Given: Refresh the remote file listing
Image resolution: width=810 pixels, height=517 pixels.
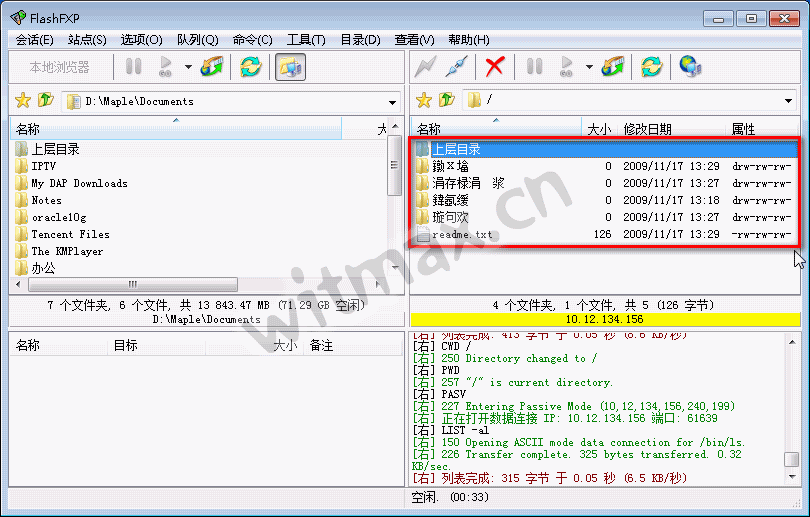Looking at the screenshot, I should point(651,67).
